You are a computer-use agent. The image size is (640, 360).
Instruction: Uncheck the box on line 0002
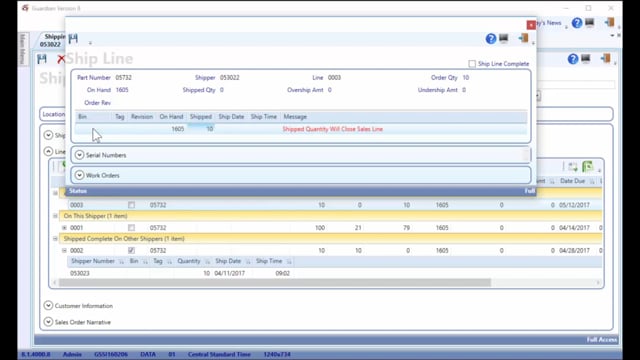pyautogui.click(x=131, y=250)
